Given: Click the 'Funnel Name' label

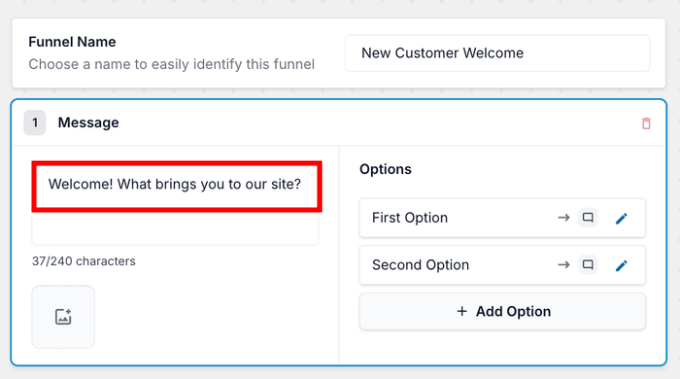Looking at the screenshot, I should pyautogui.click(x=72, y=42).
